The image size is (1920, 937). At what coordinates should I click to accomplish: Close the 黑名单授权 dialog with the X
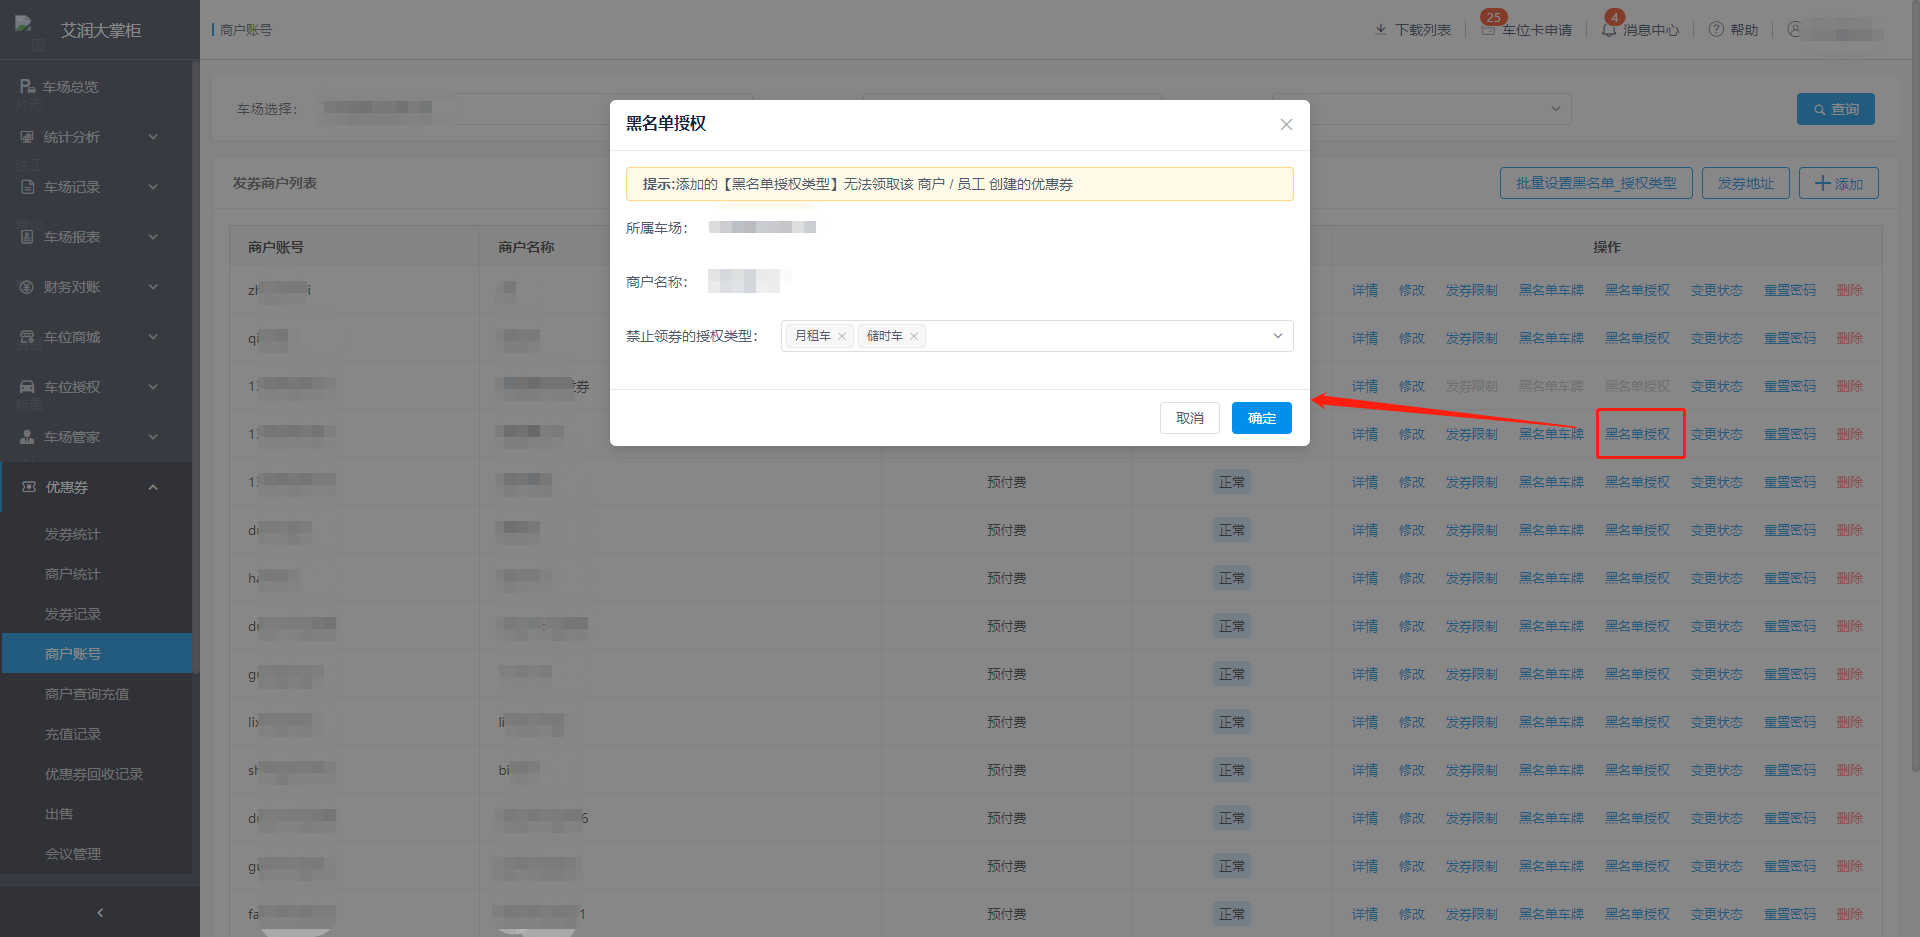coord(1286,124)
